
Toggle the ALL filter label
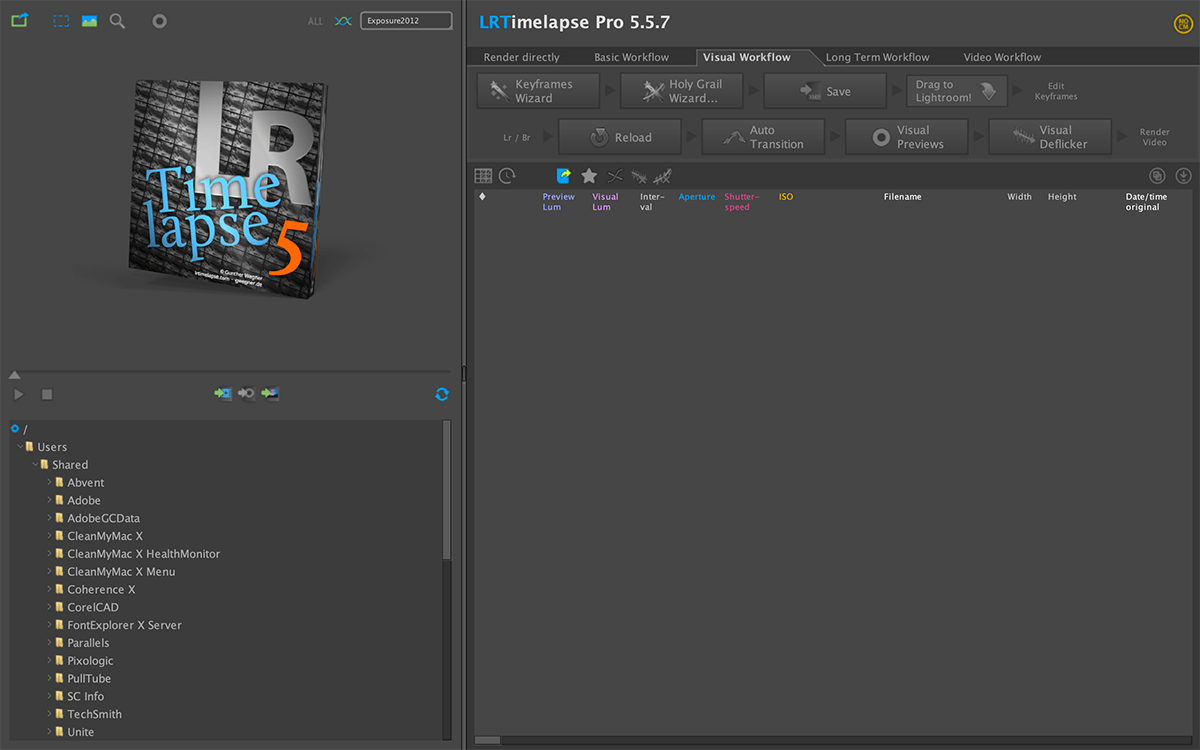pyautogui.click(x=315, y=21)
